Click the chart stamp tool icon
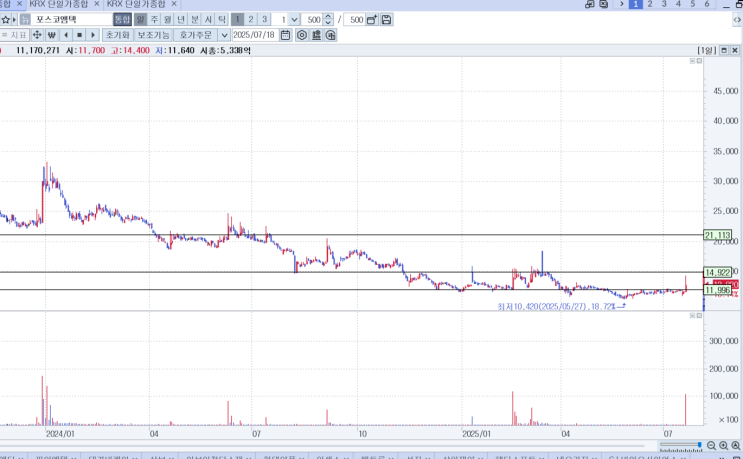This screenshot has width=743, height=459. (x=317, y=35)
